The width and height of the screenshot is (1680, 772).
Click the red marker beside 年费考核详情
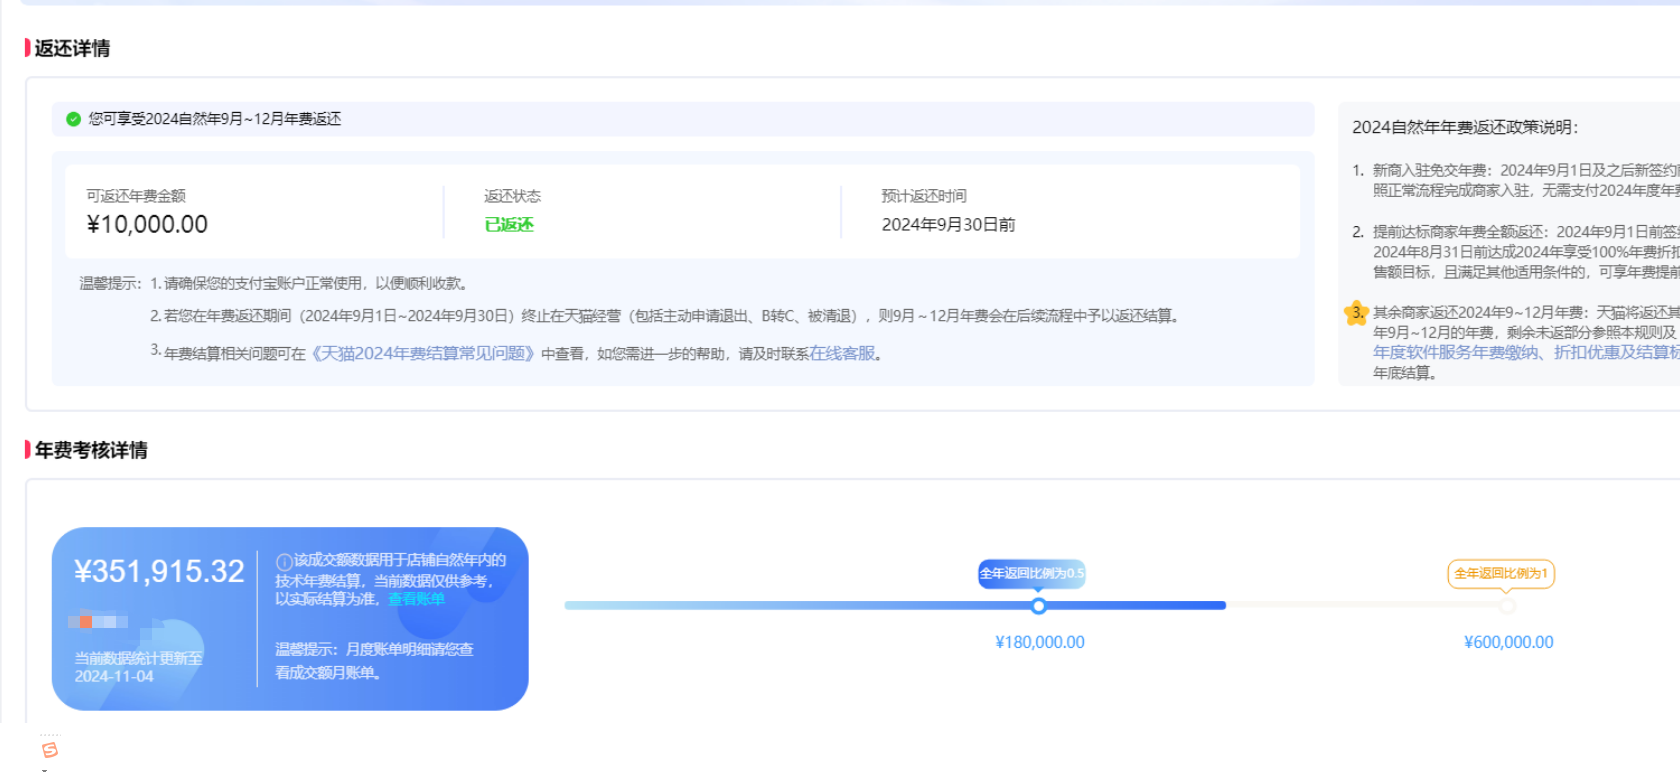[x=27, y=450]
